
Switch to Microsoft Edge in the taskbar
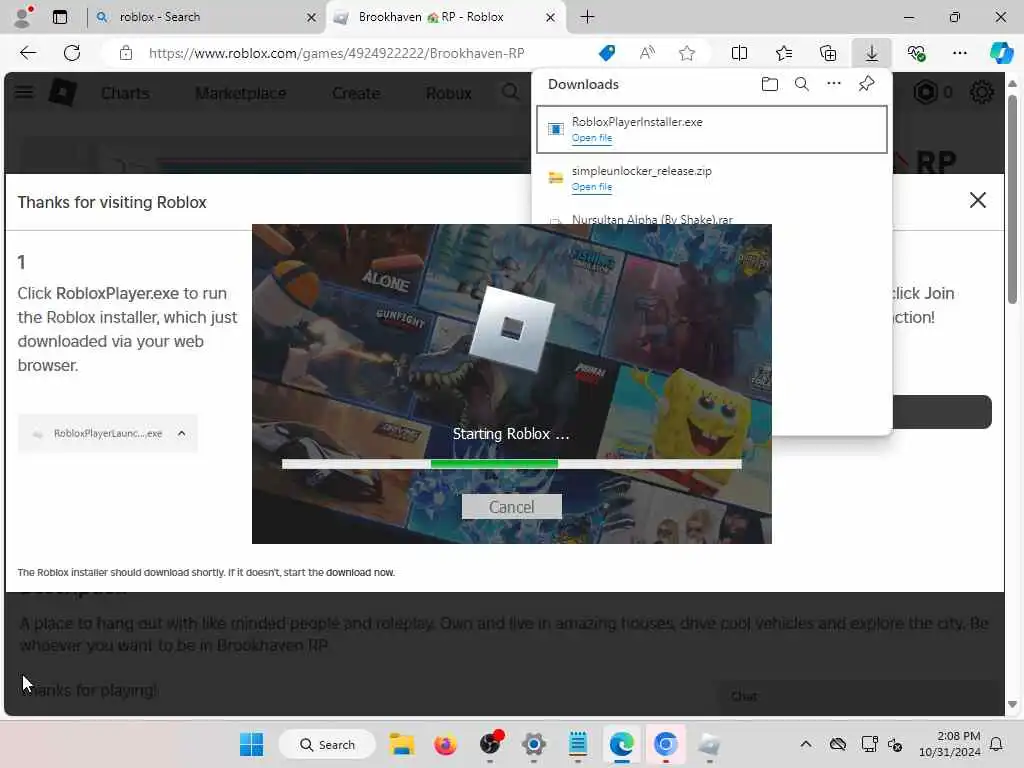(621, 744)
